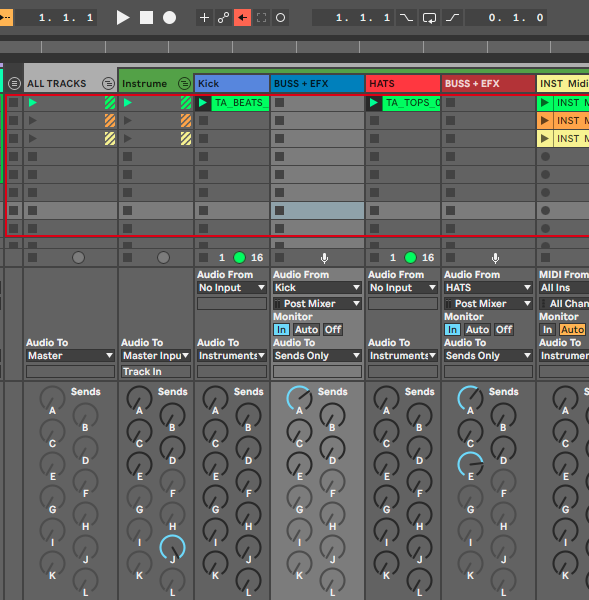The height and width of the screenshot is (600, 589).
Task: Toggle the Punch-Out switch icon
Action: click(452, 18)
